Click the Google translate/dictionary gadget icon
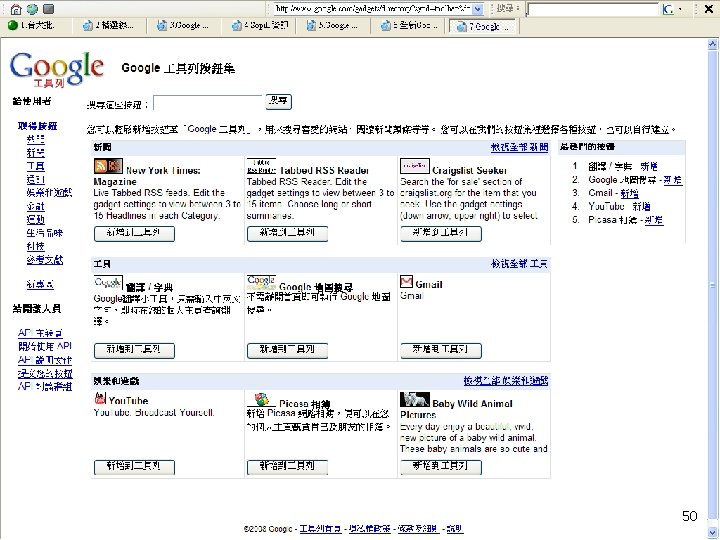The height and width of the screenshot is (540, 720). click(x=108, y=282)
